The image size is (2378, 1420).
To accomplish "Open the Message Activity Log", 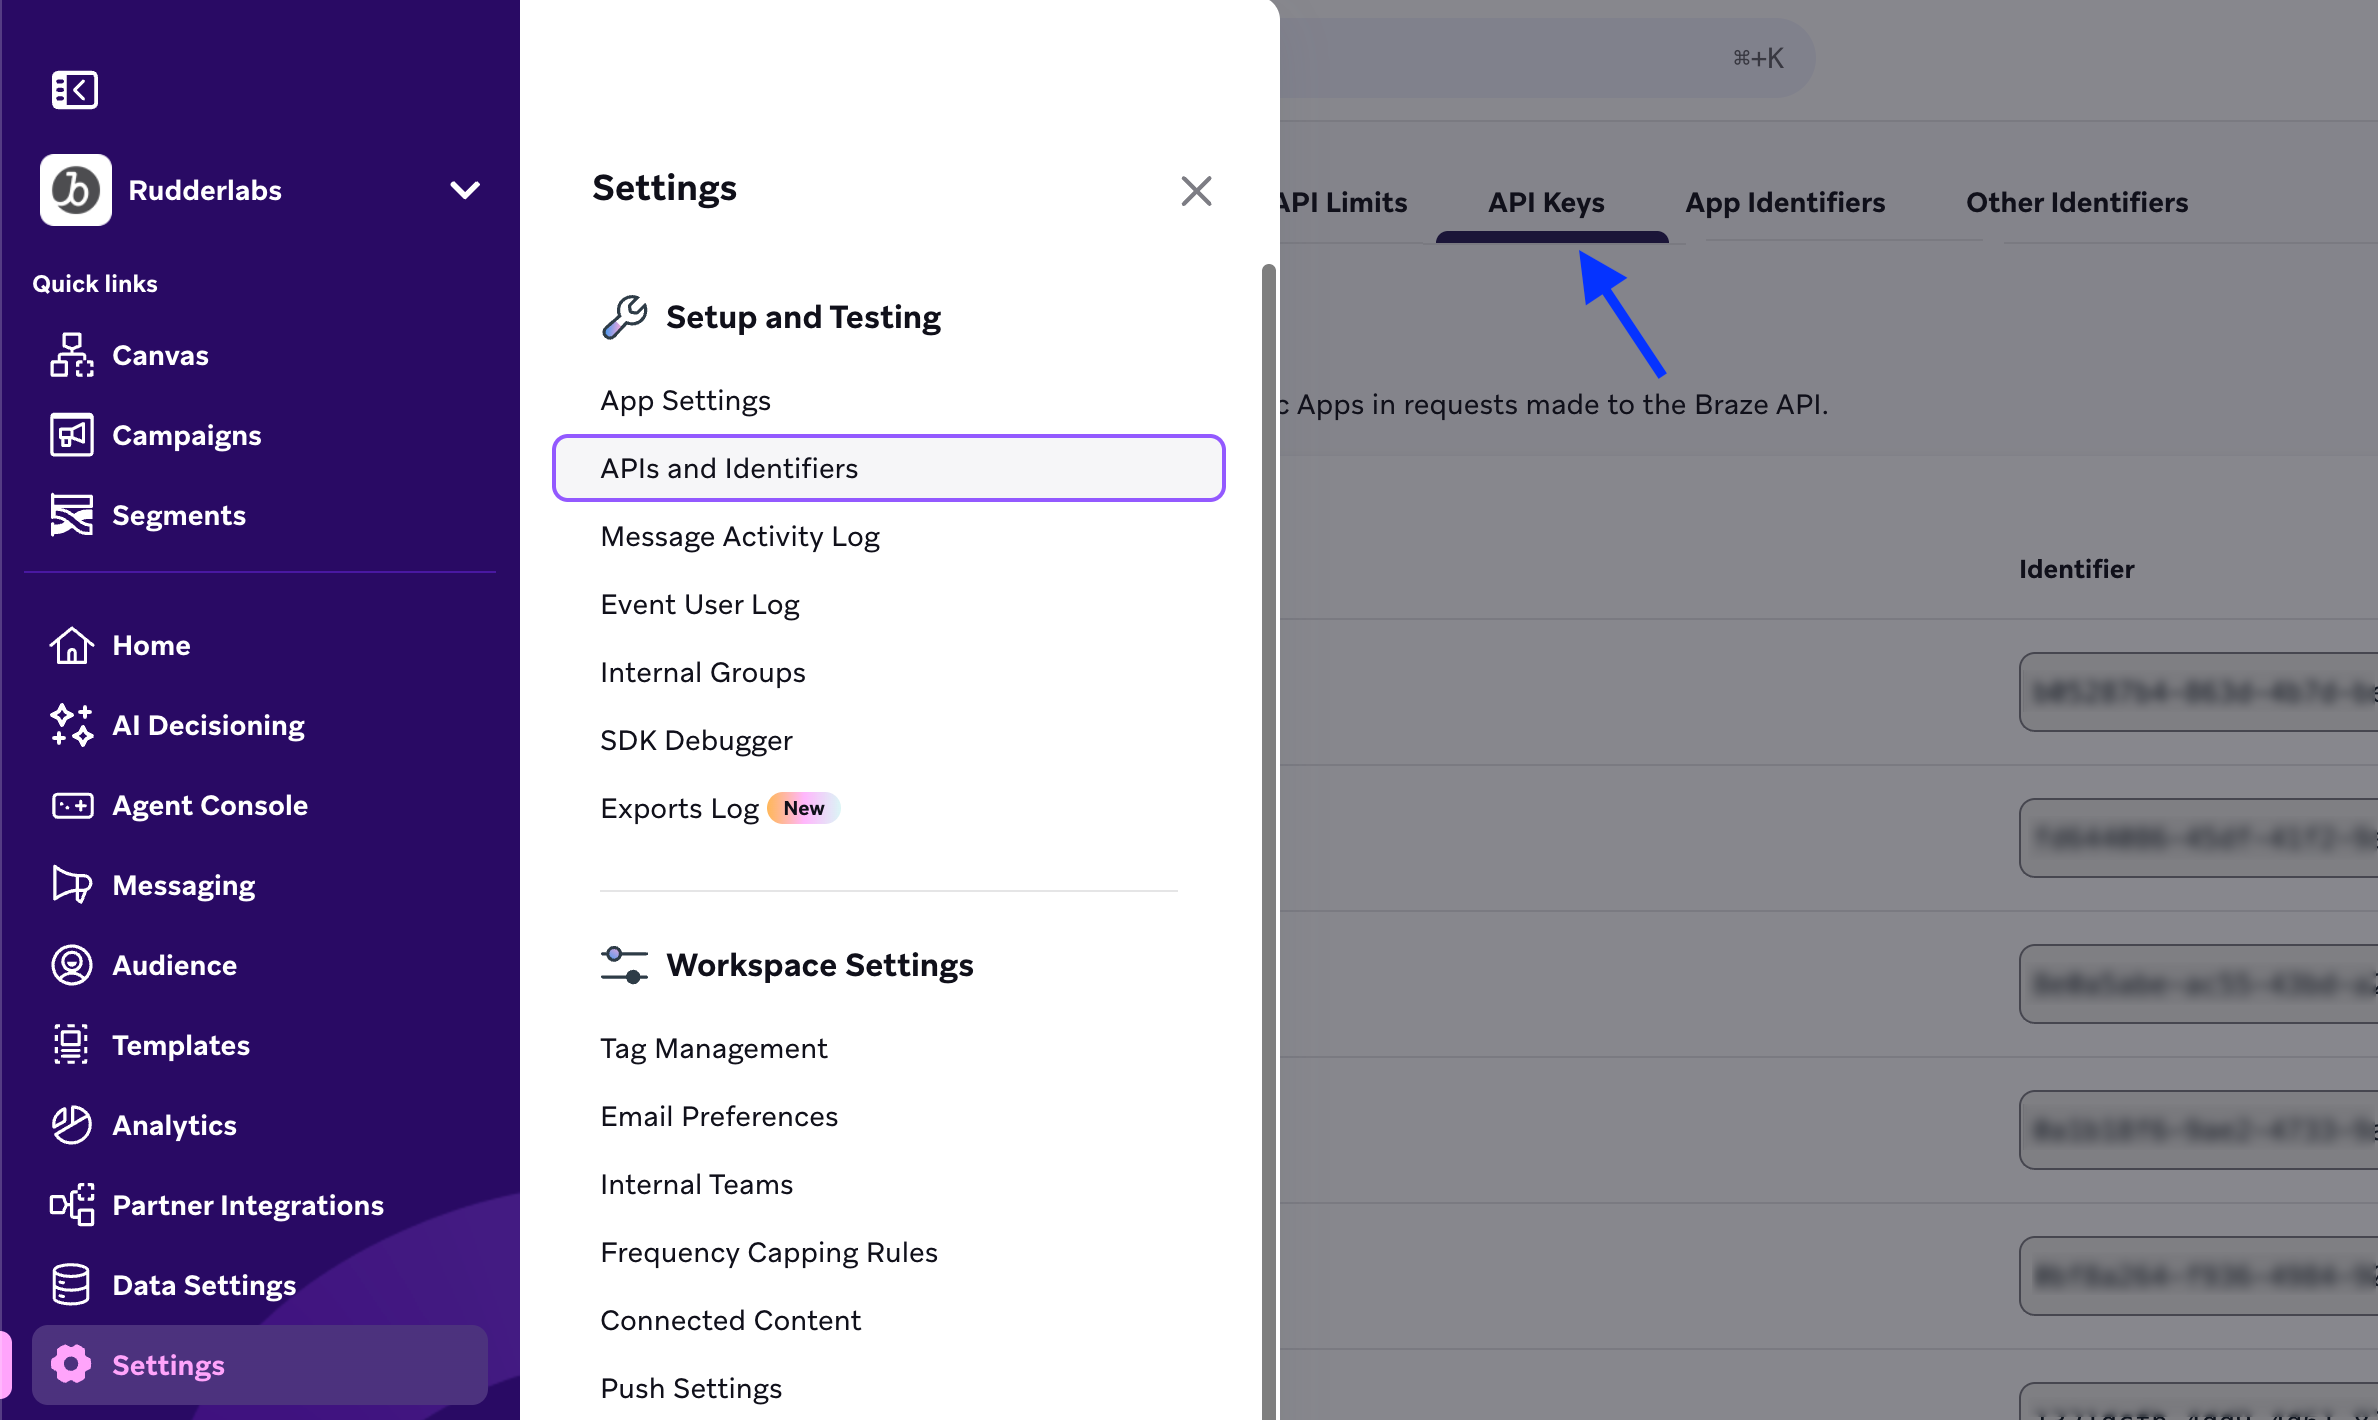I will tap(739, 536).
